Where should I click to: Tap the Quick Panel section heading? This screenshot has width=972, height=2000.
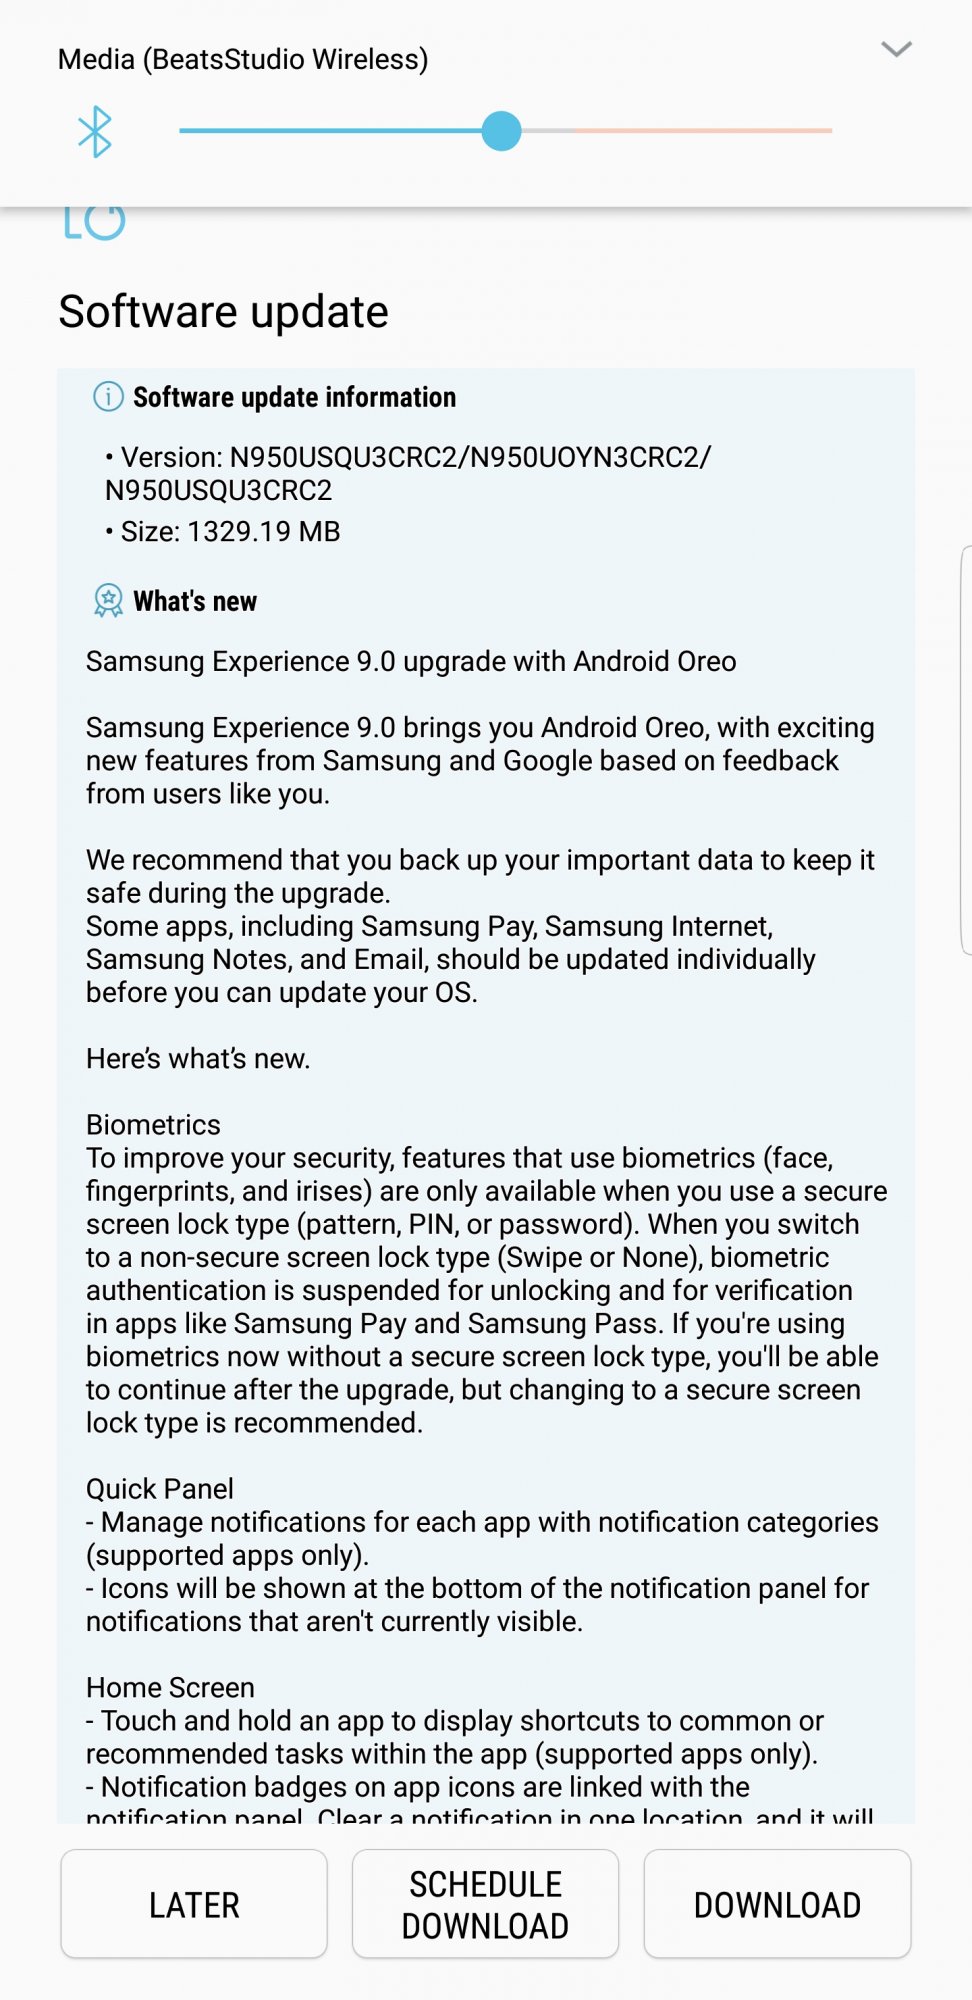tap(160, 1489)
